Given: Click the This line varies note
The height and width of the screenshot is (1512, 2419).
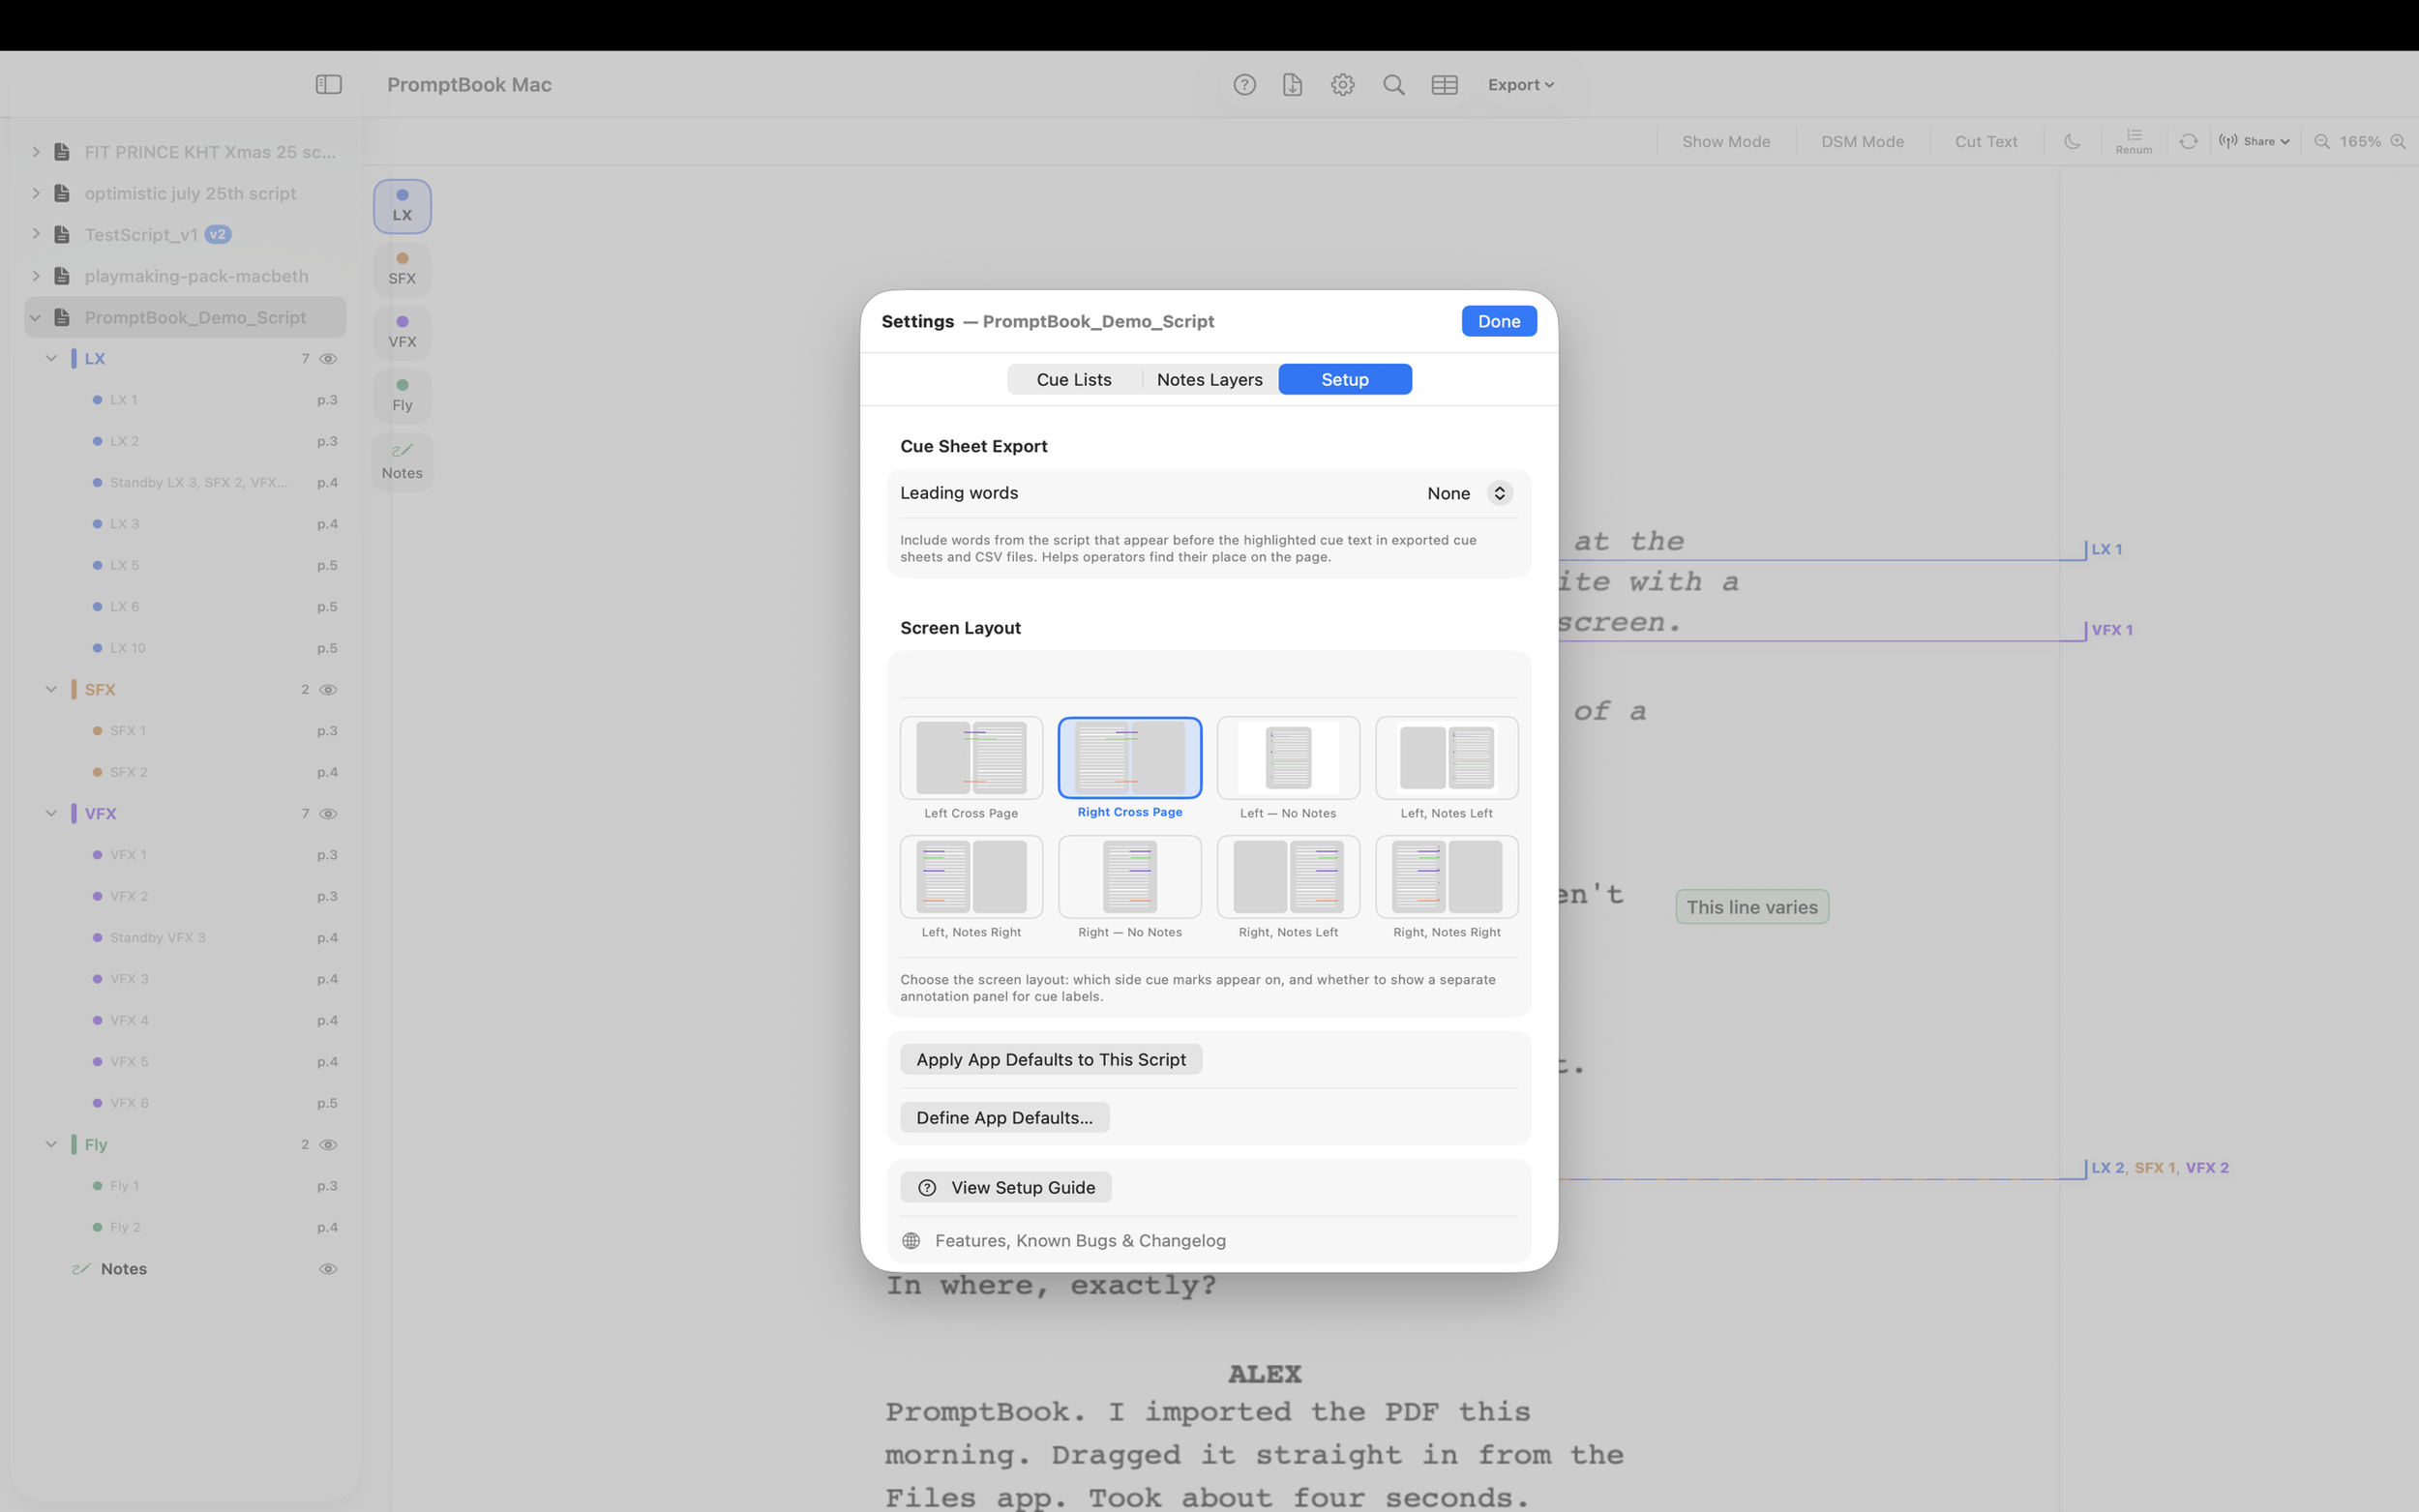Looking at the screenshot, I should pyautogui.click(x=1751, y=907).
